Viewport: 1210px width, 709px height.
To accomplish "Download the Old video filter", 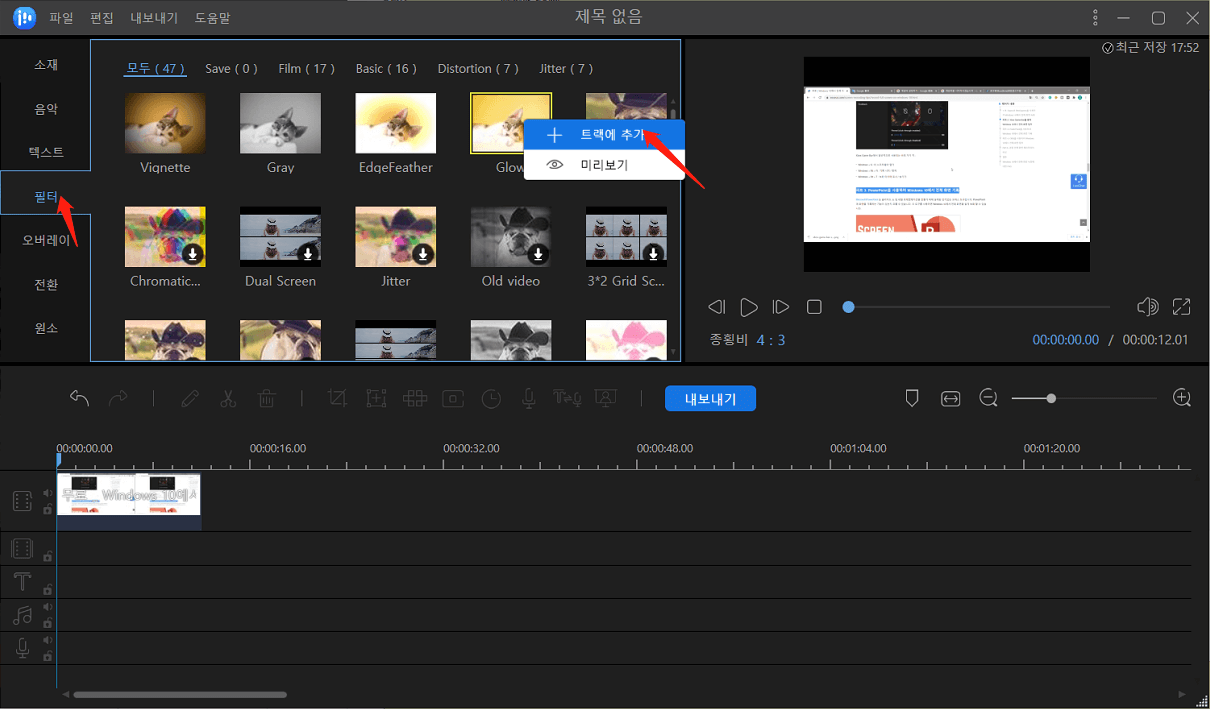I will (538, 254).
